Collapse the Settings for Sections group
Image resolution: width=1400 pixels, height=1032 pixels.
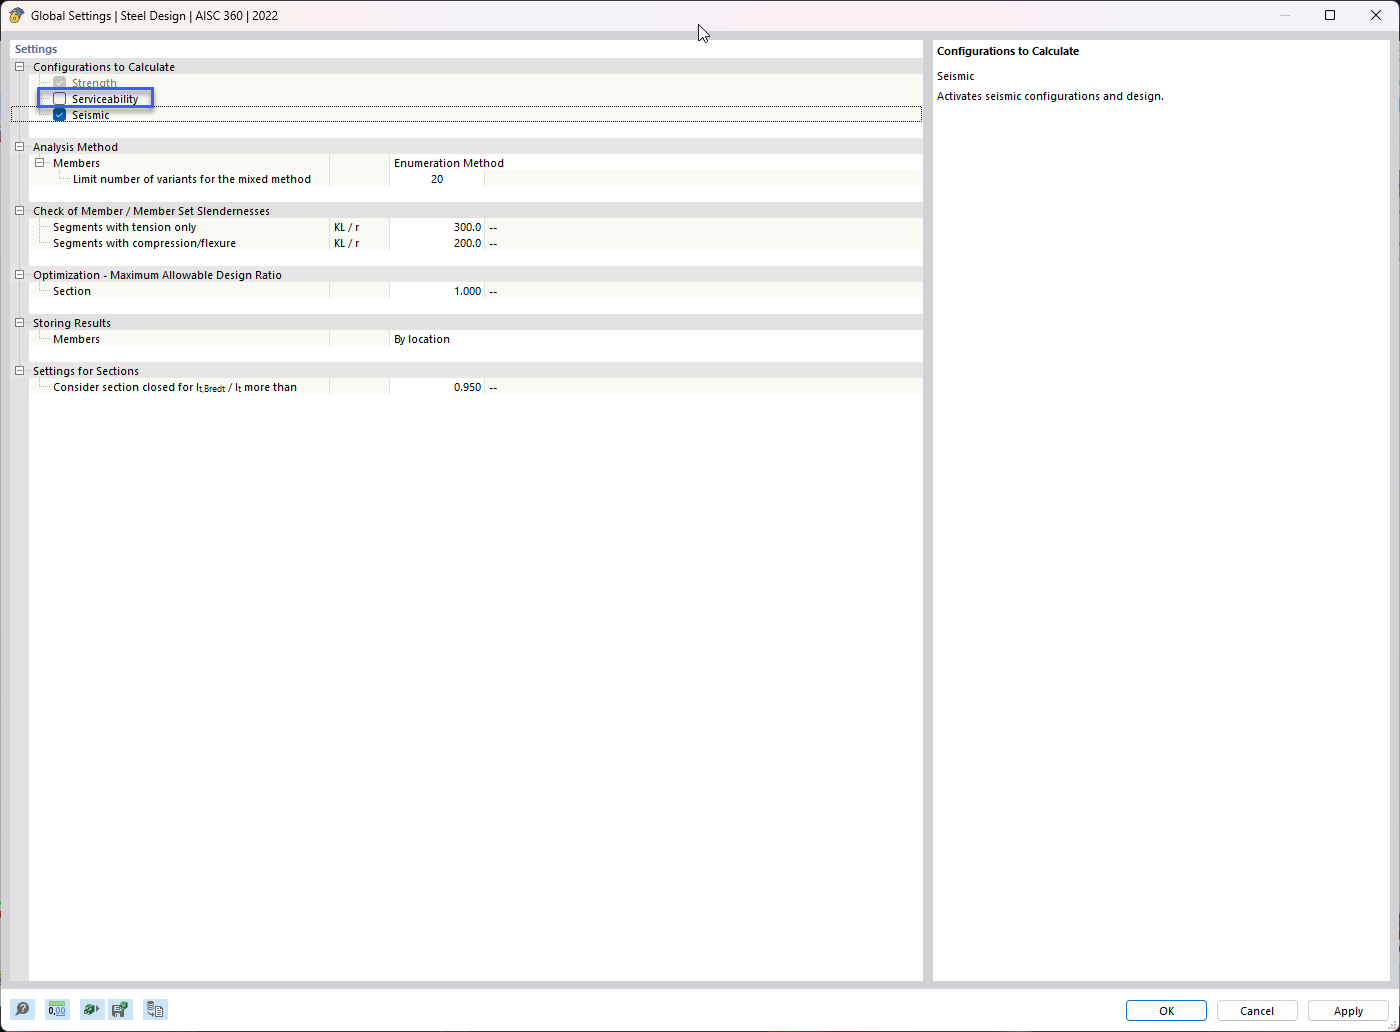tap(18, 370)
